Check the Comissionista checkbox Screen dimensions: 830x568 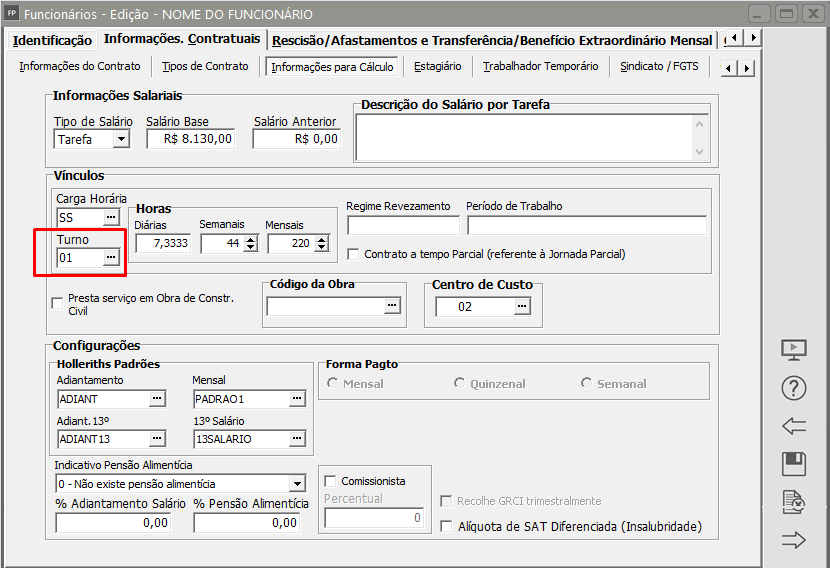coord(331,481)
